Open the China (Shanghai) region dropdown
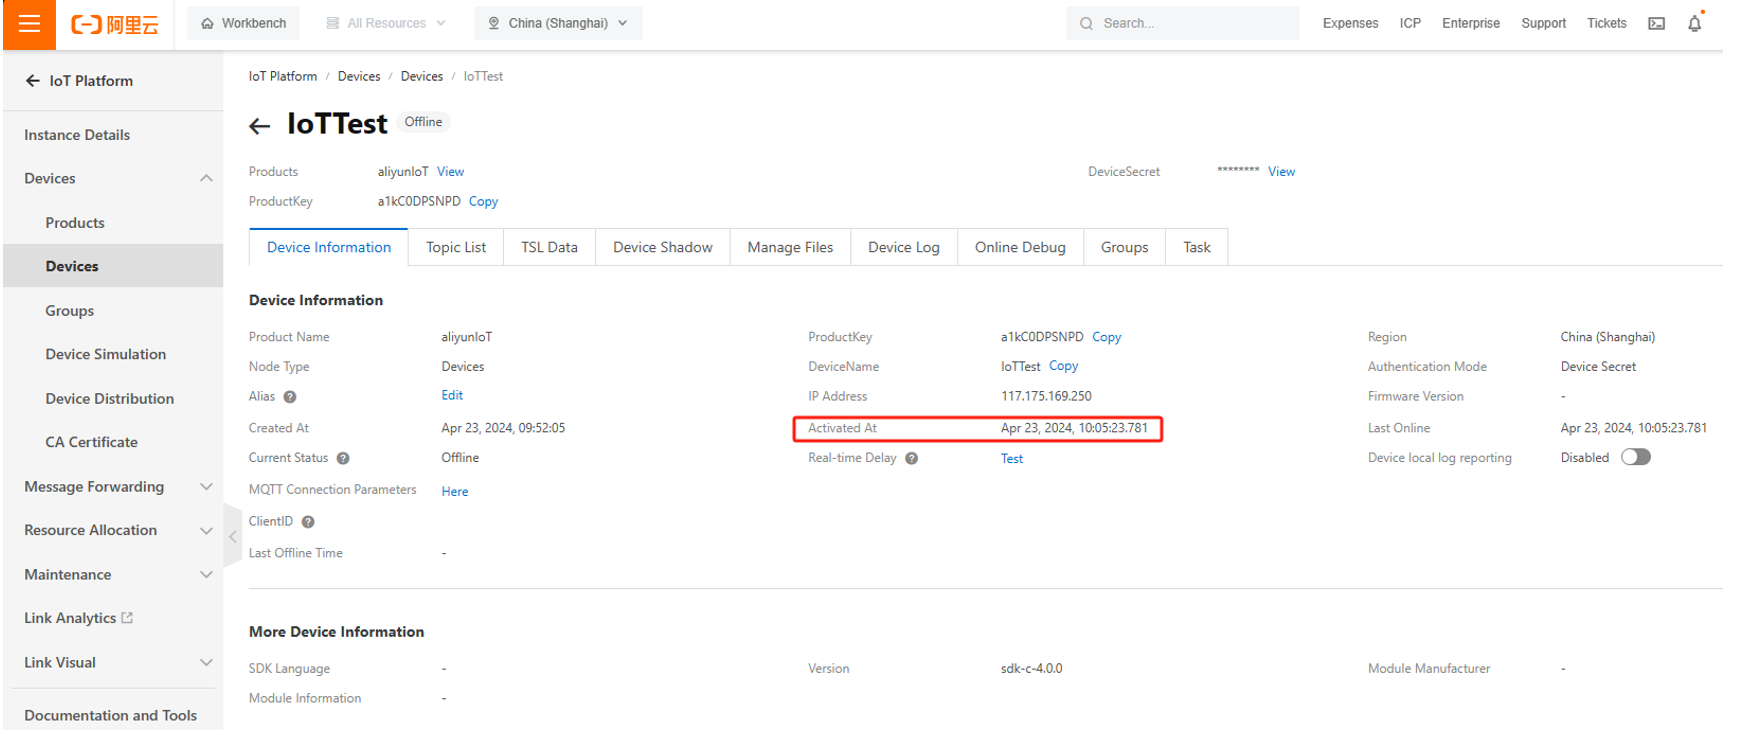Screen dimensions: 1738x730 coord(558,23)
